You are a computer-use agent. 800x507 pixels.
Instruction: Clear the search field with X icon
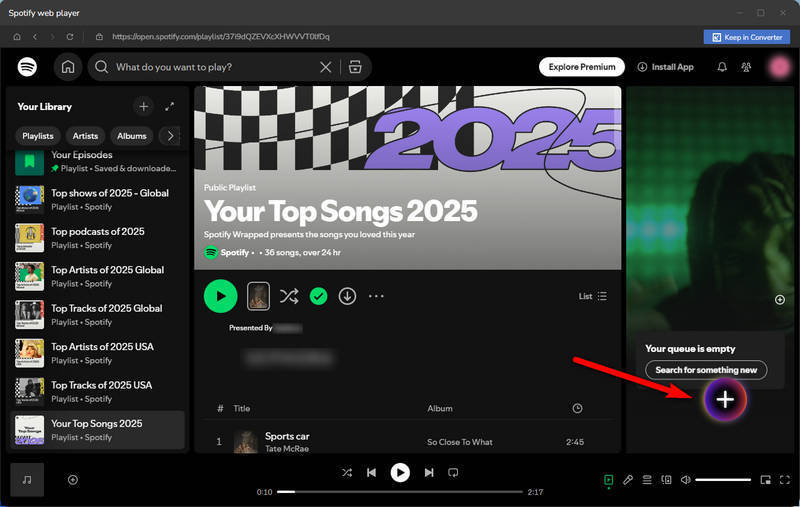pyautogui.click(x=326, y=67)
